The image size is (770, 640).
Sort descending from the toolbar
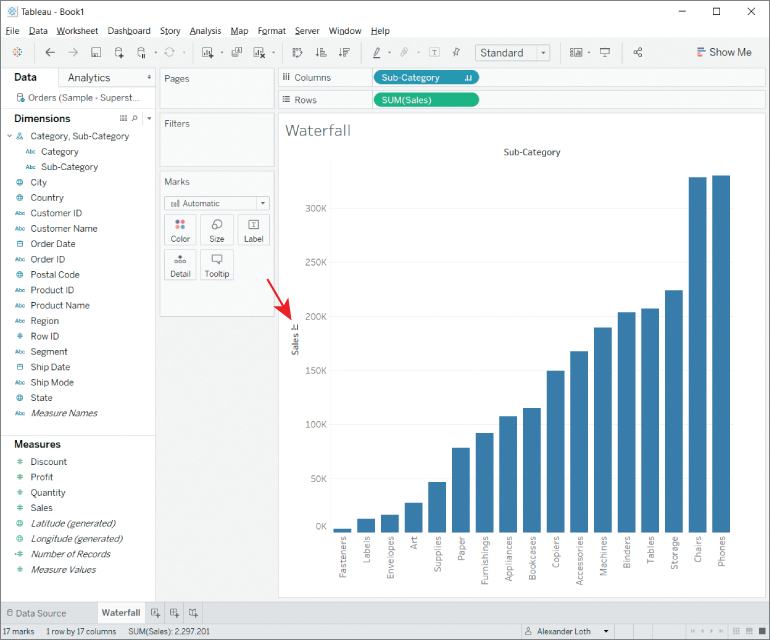(344, 52)
